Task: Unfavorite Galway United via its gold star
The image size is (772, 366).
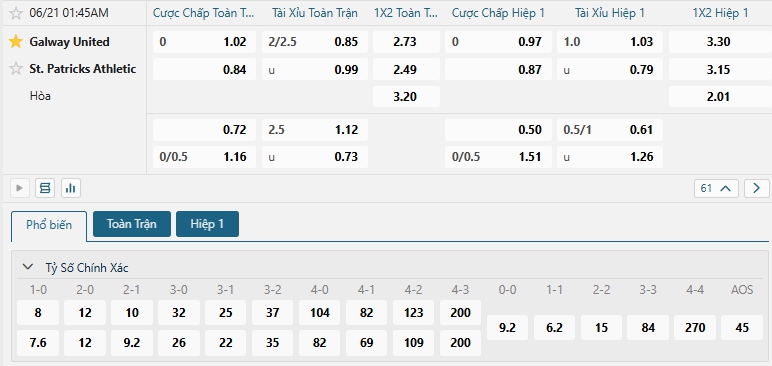Action: pos(16,42)
